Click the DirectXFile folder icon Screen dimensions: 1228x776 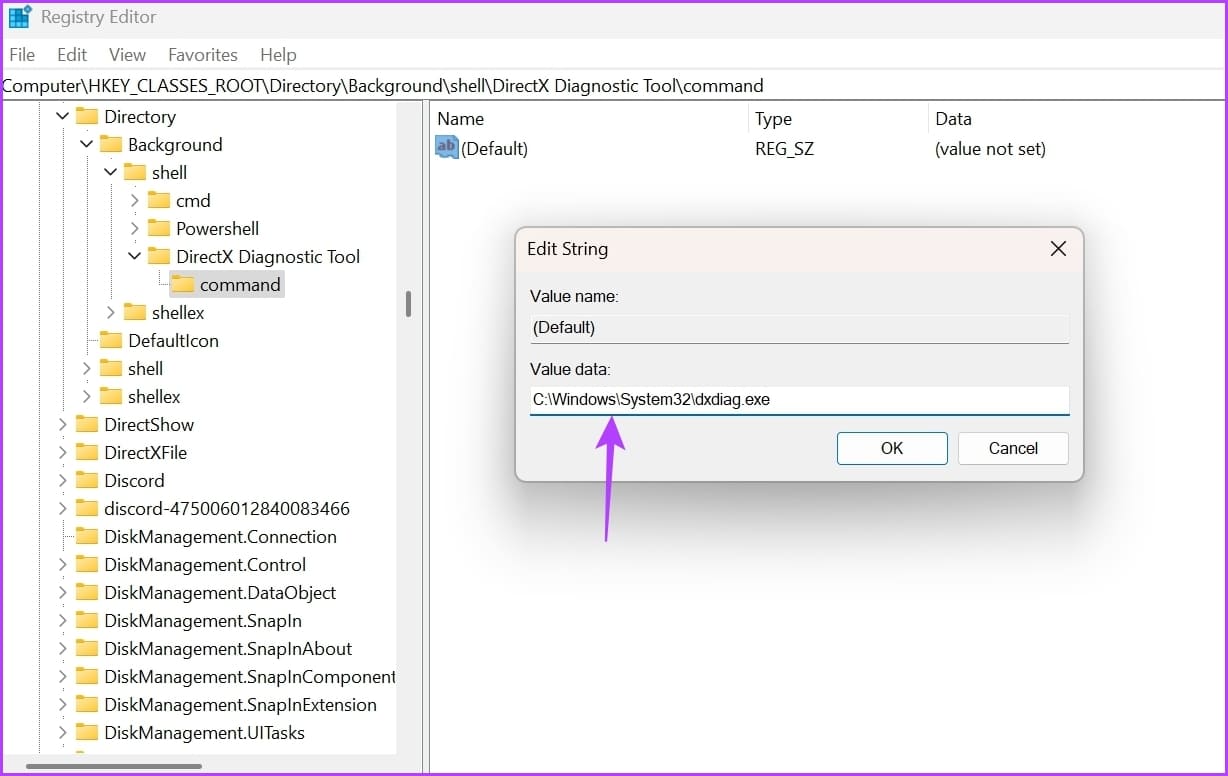click(x=88, y=453)
